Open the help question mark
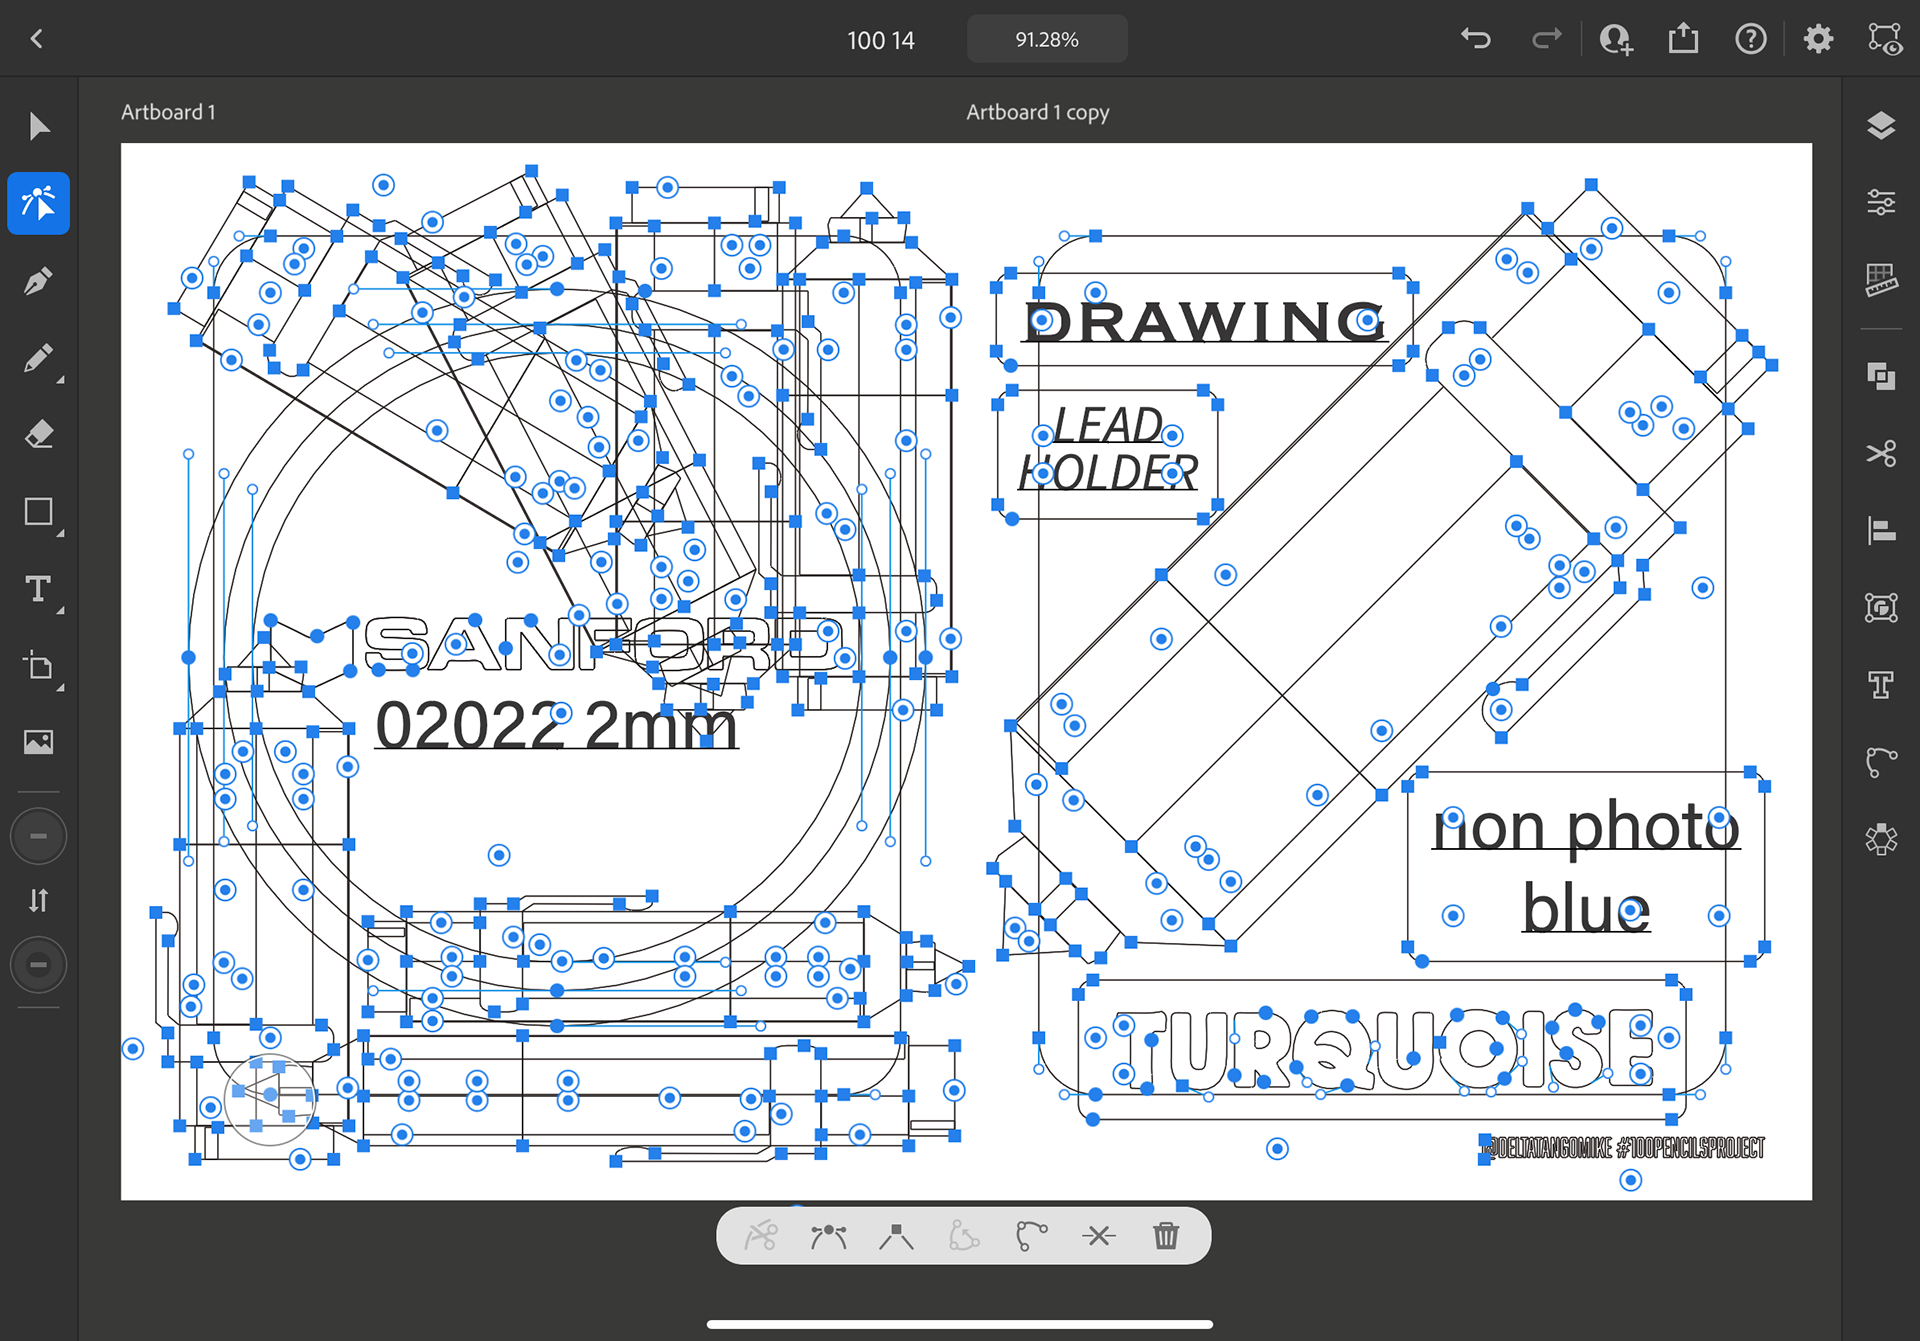 [x=1750, y=39]
